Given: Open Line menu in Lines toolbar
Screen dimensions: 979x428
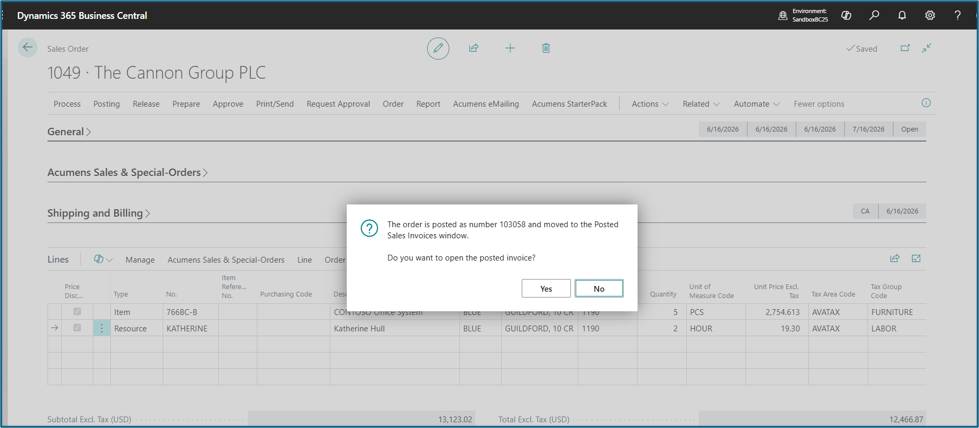Looking at the screenshot, I should point(305,259).
